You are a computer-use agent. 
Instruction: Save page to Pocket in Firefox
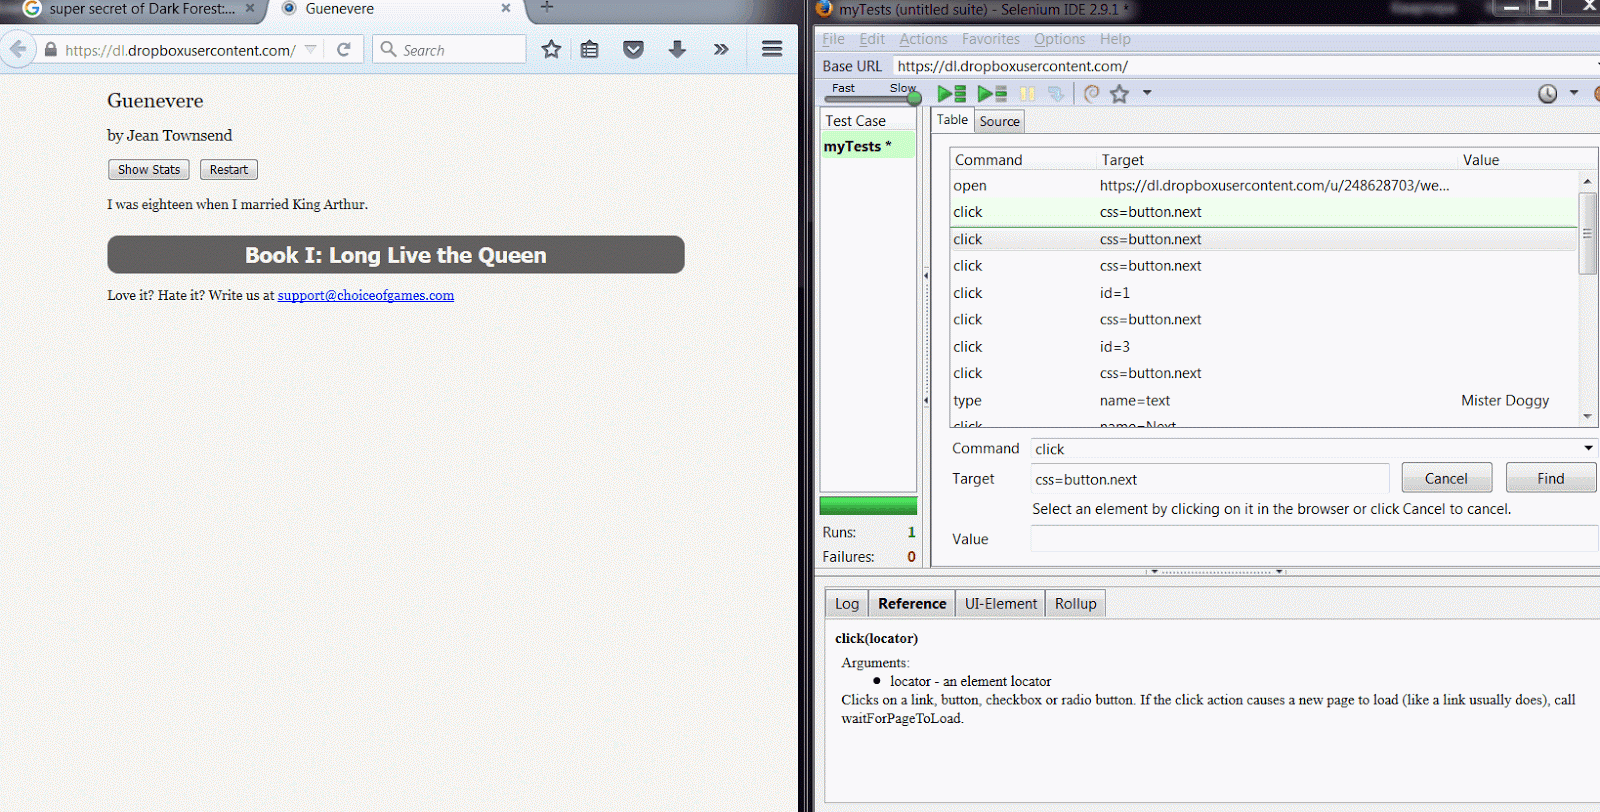tap(633, 49)
